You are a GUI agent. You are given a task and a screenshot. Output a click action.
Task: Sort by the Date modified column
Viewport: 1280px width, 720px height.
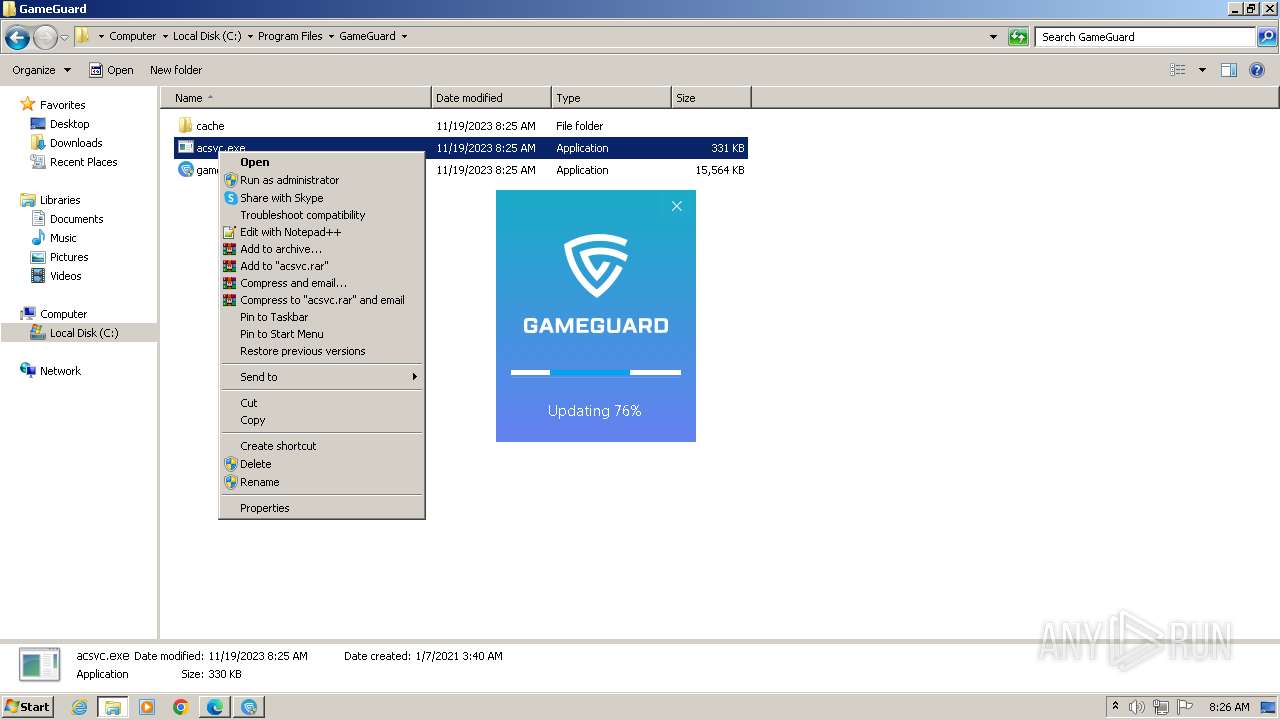click(491, 98)
